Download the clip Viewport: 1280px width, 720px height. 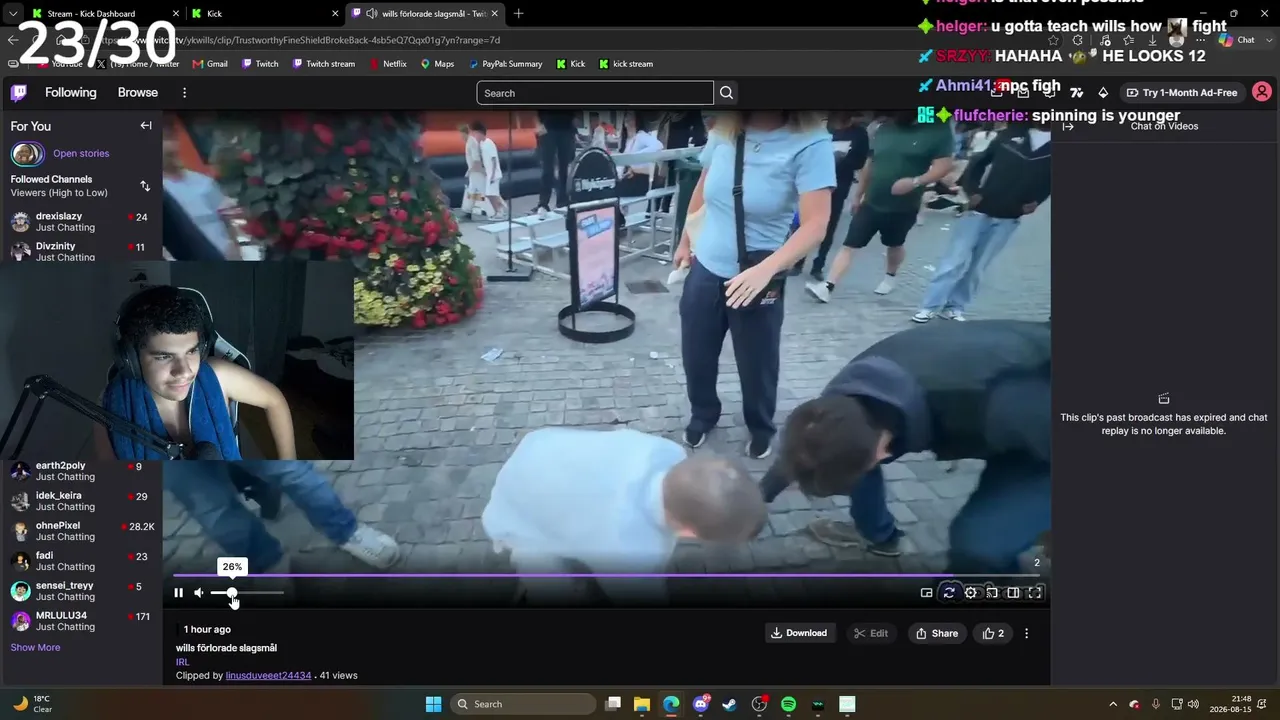(x=799, y=633)
